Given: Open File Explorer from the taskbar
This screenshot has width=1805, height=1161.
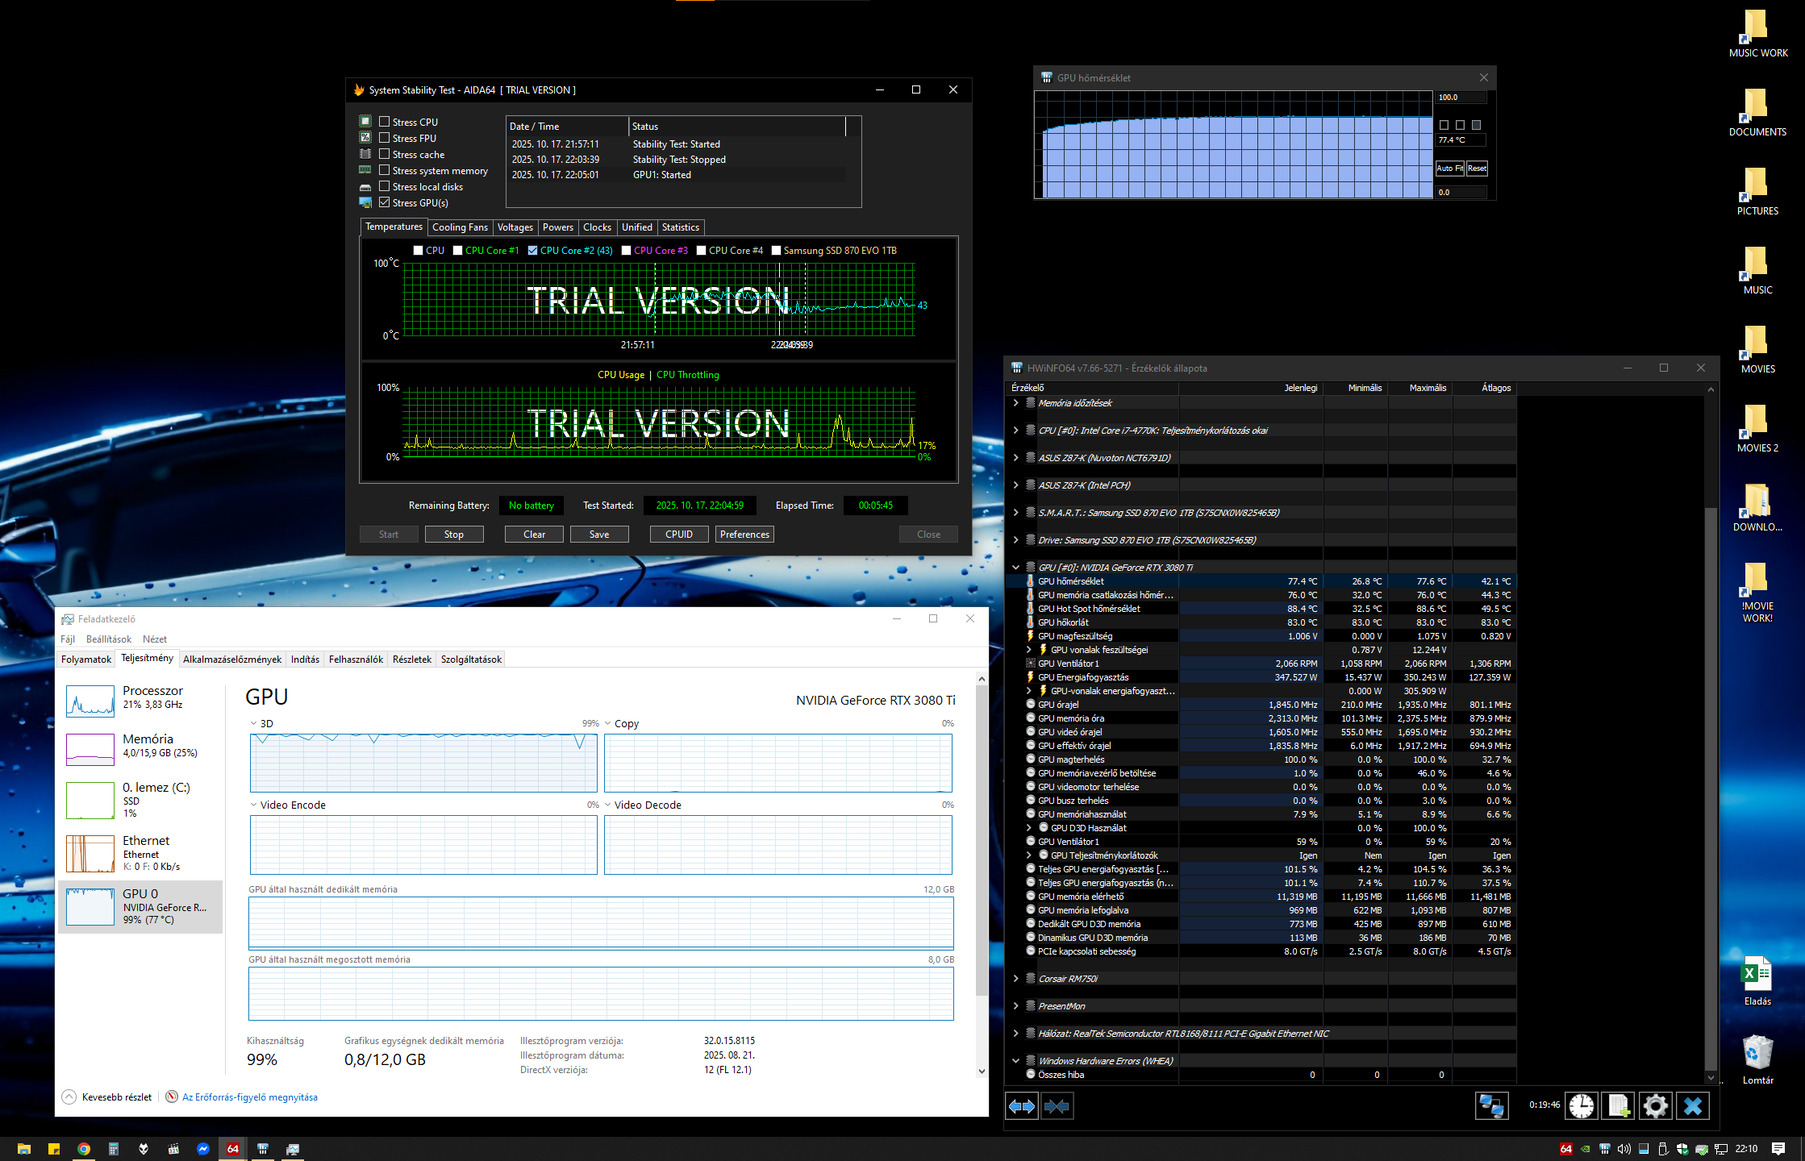Looking at the screenshot, I should (x=24, y=1149).
